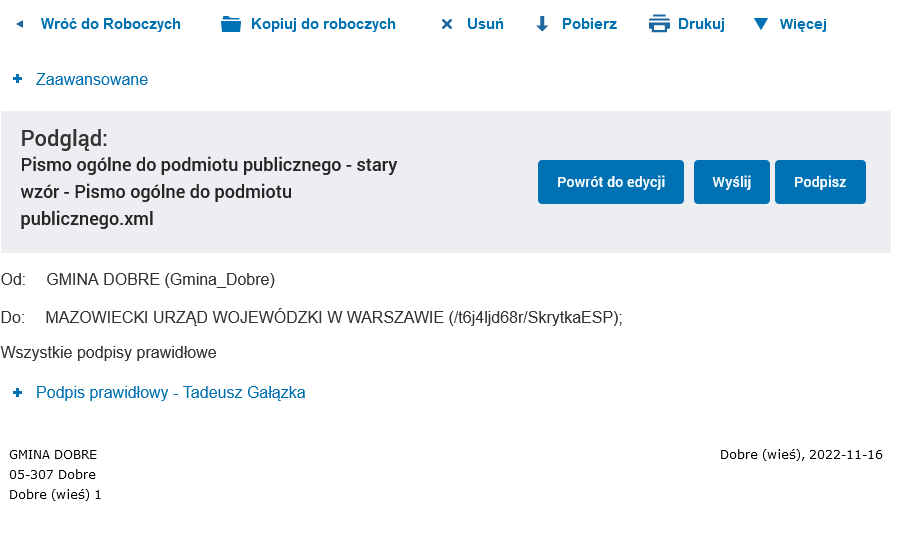Click the Usuń text label
Screen dimensions: 922x548
pyautogui.click(x=485, y=24)
